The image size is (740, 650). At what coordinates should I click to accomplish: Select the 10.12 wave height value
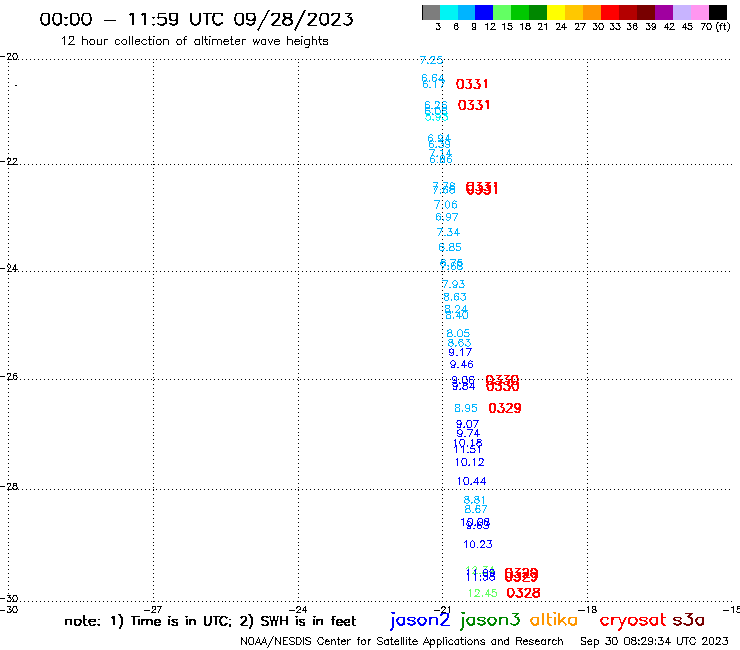pos(470,462)
